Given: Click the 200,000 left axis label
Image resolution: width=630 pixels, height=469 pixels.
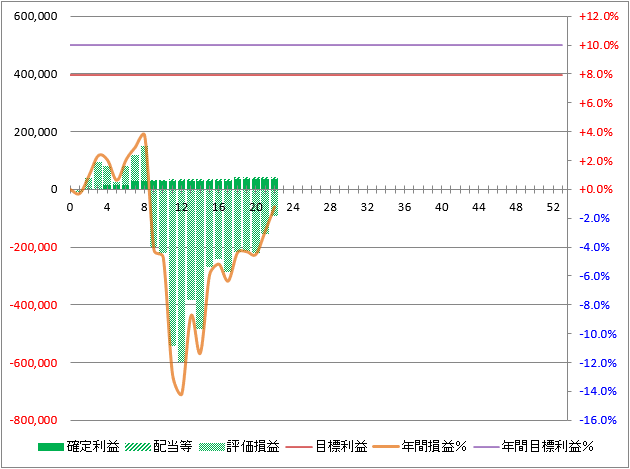Looking at the screenshot, I should (x=35, y=132).
